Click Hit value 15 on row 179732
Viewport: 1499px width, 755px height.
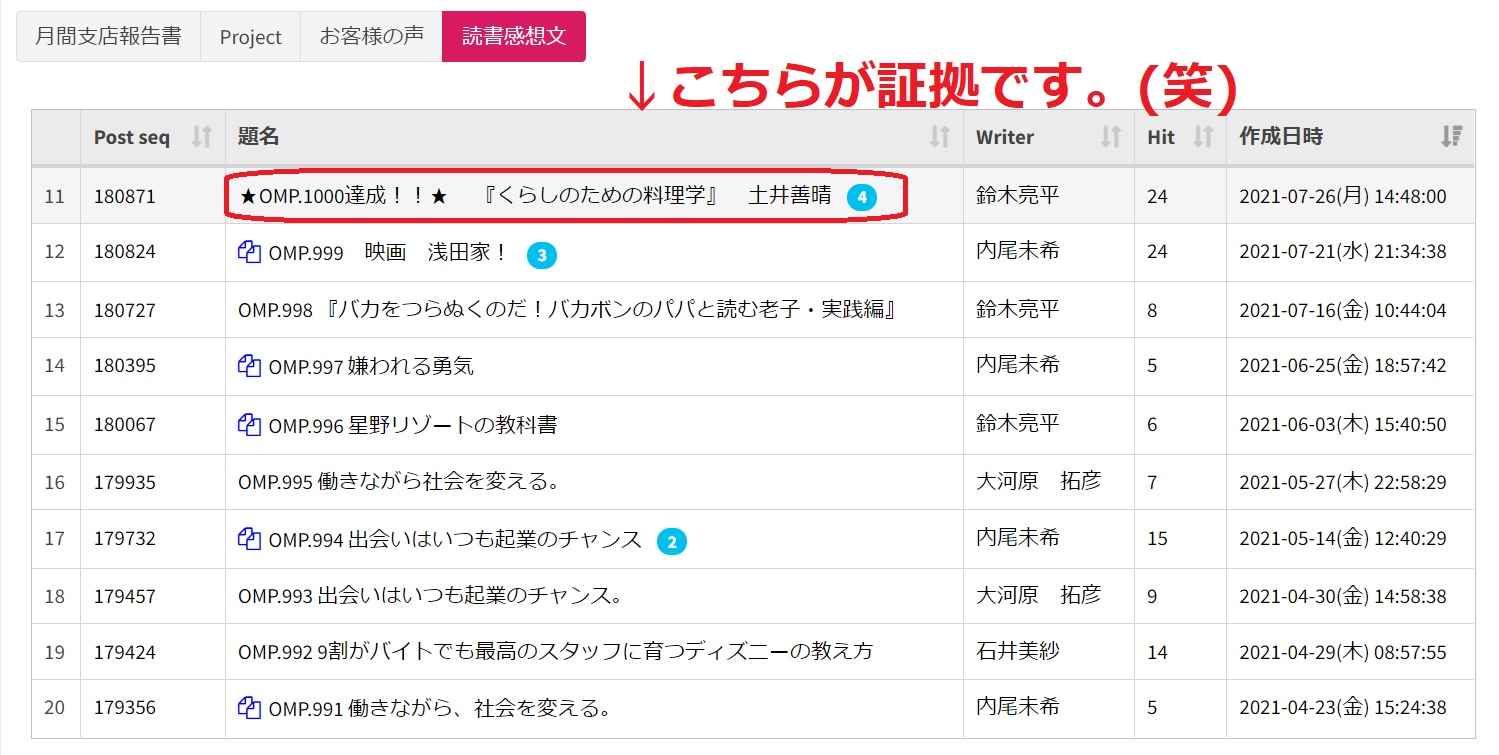1157,540
